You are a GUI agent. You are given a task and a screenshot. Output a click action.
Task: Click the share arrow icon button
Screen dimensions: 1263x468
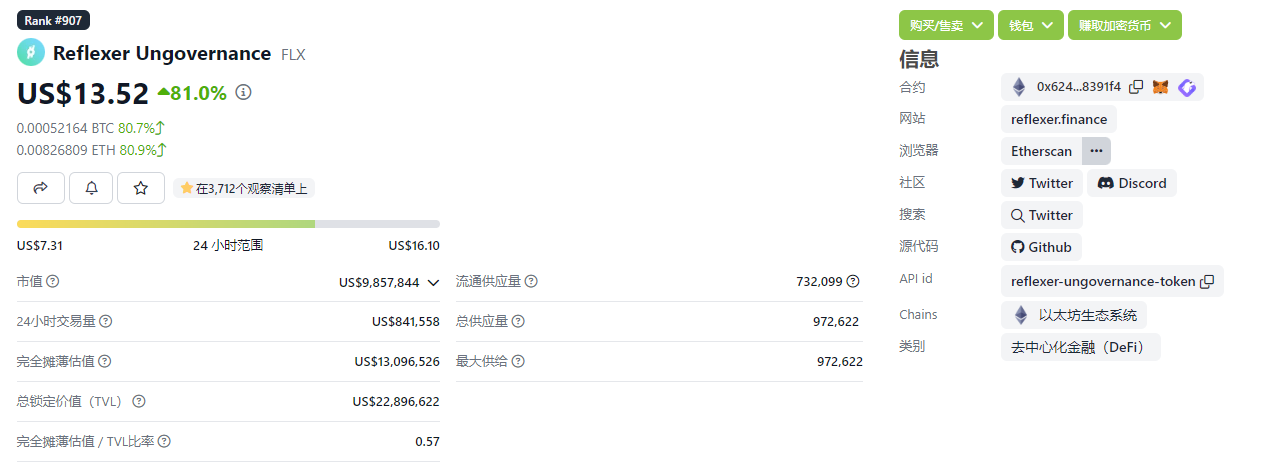(x=41, y=187)
